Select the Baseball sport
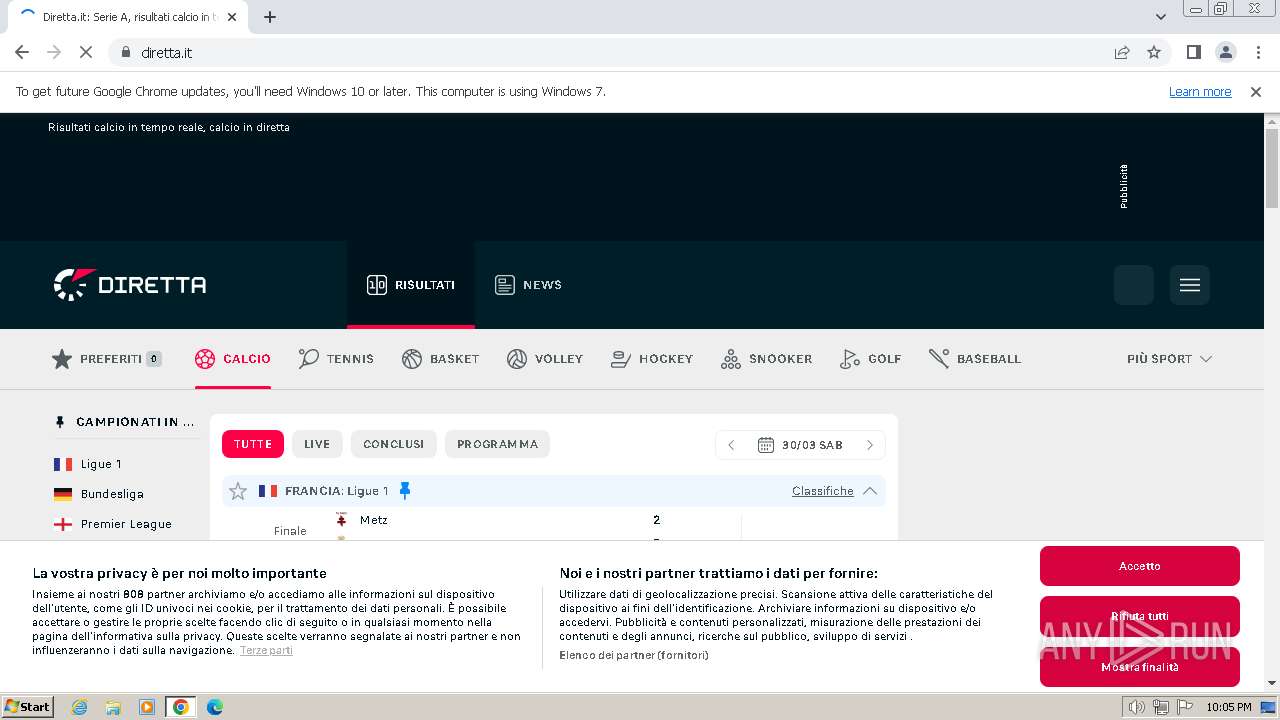Screen dimensions: 1280x720 click(975, 359)
